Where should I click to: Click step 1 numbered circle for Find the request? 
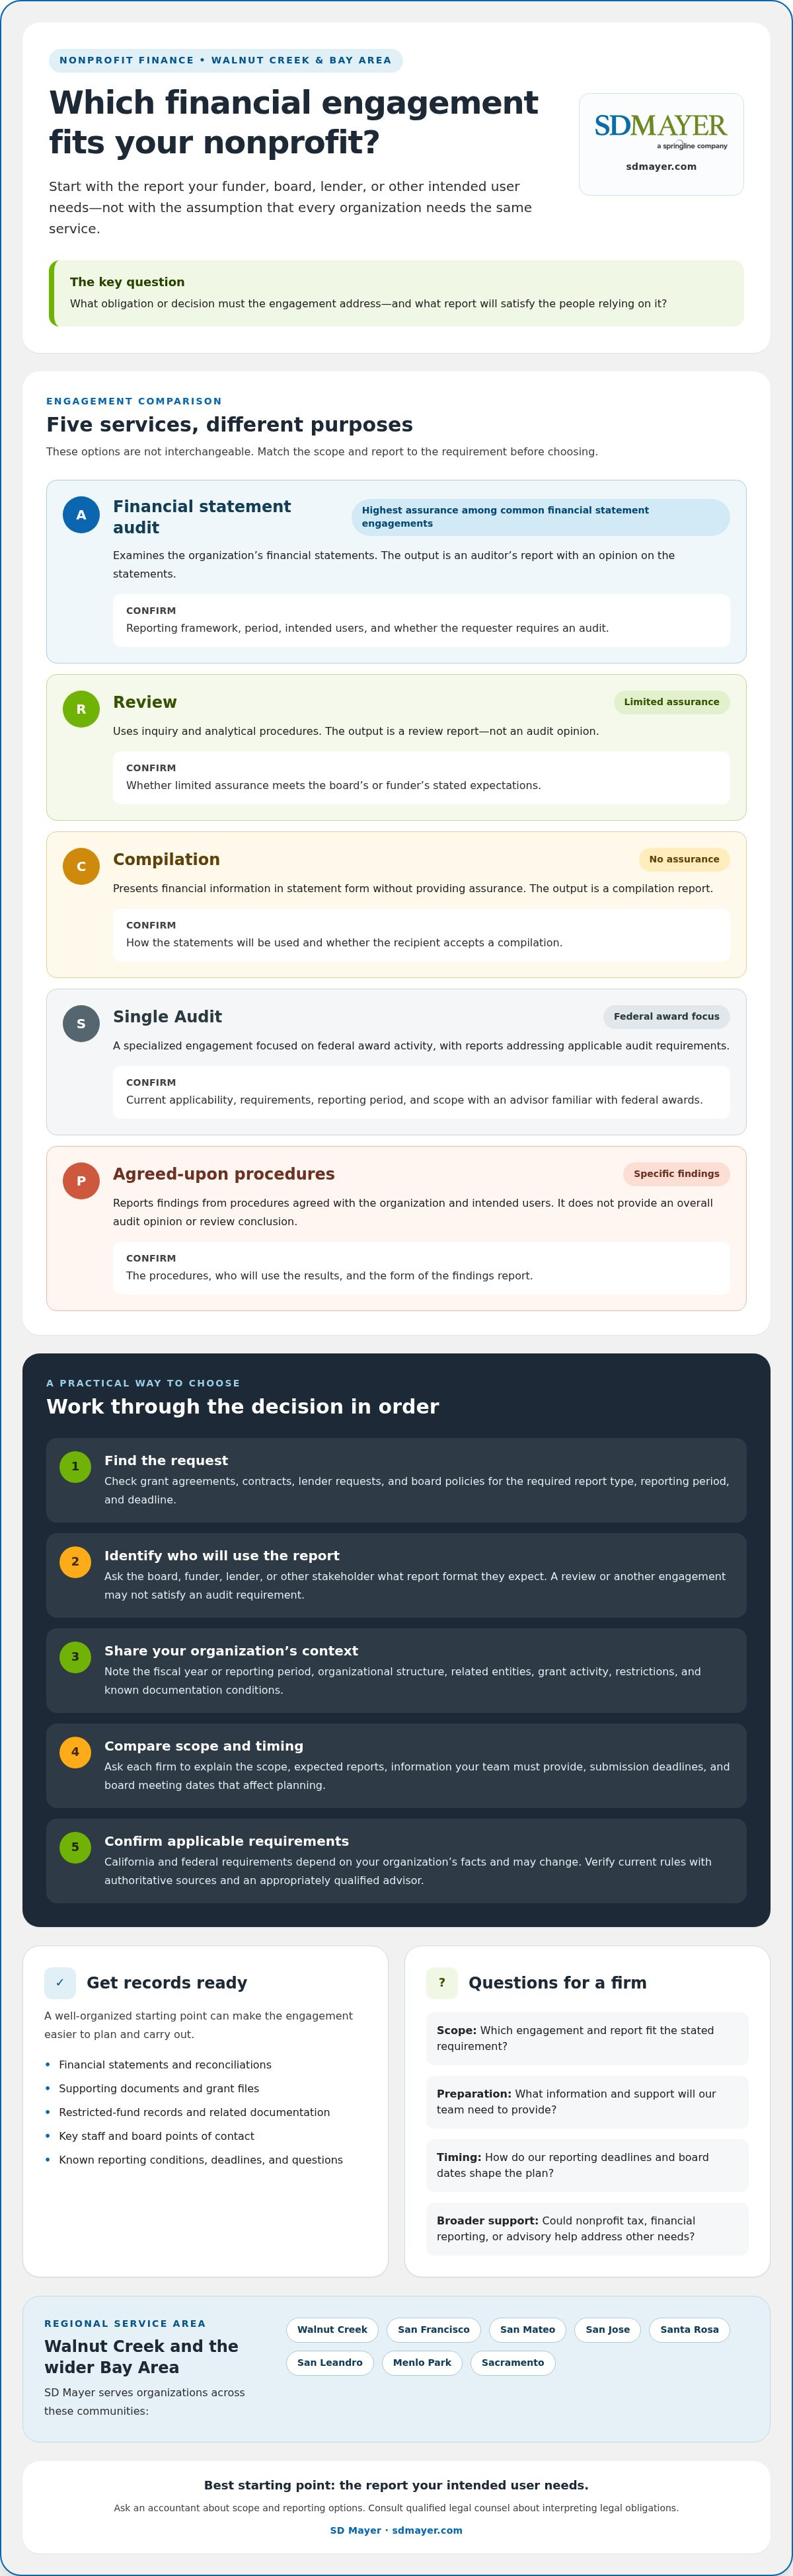[75, 1467]
